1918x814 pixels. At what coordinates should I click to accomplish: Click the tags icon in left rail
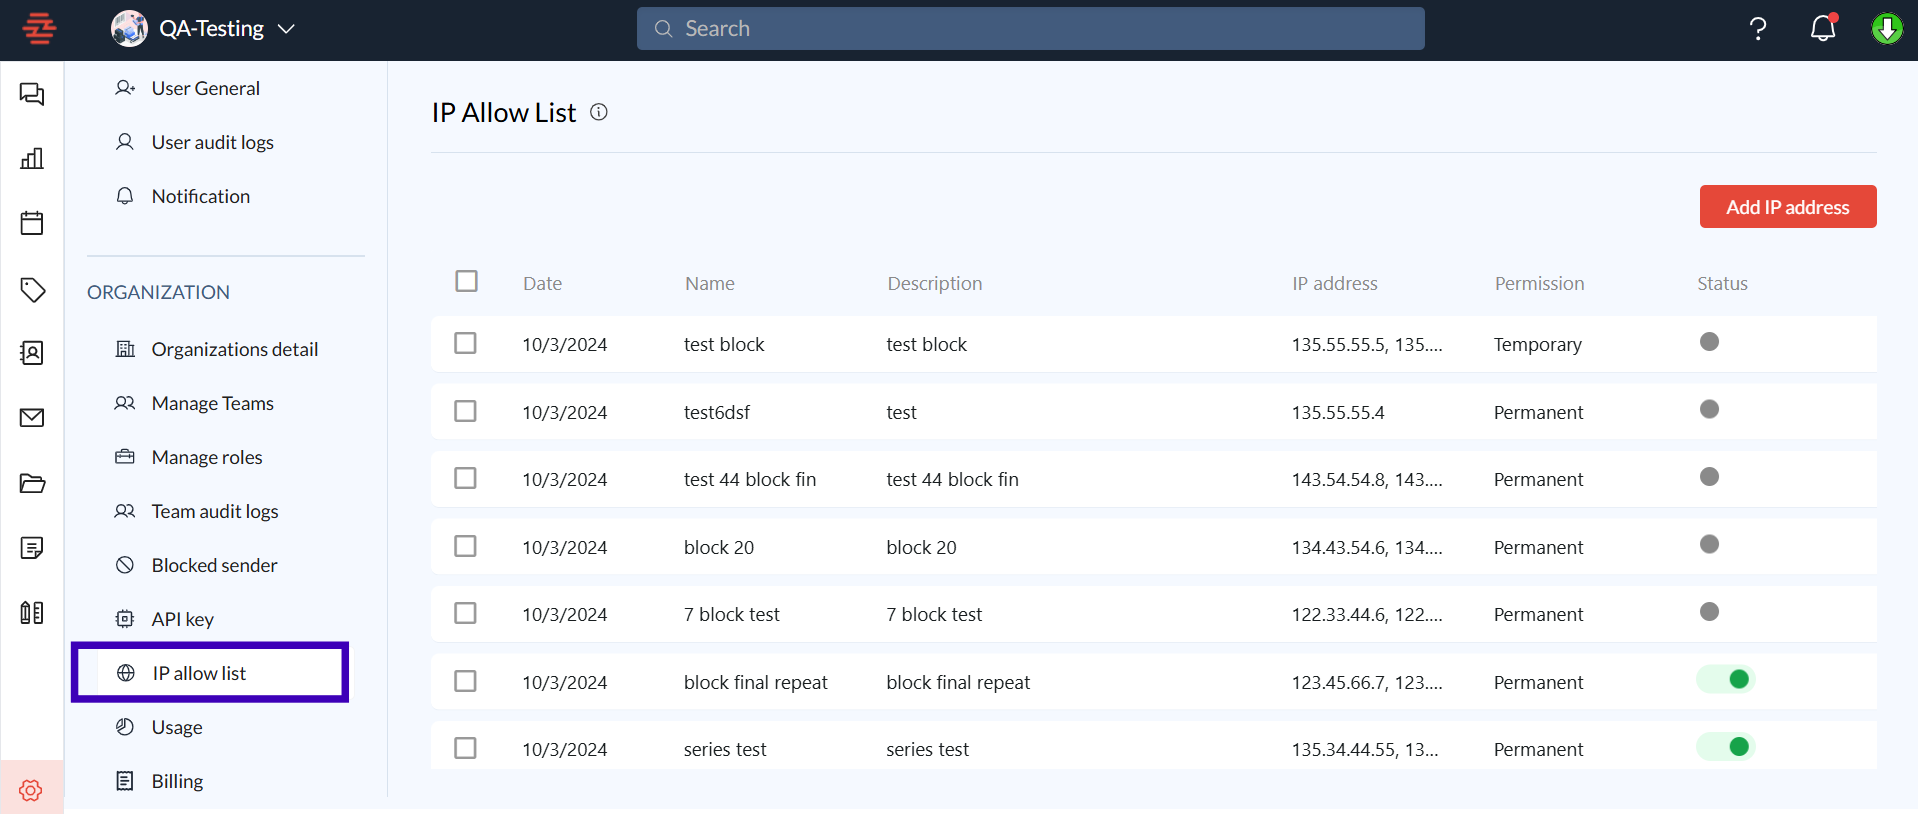tap(32, 289)
